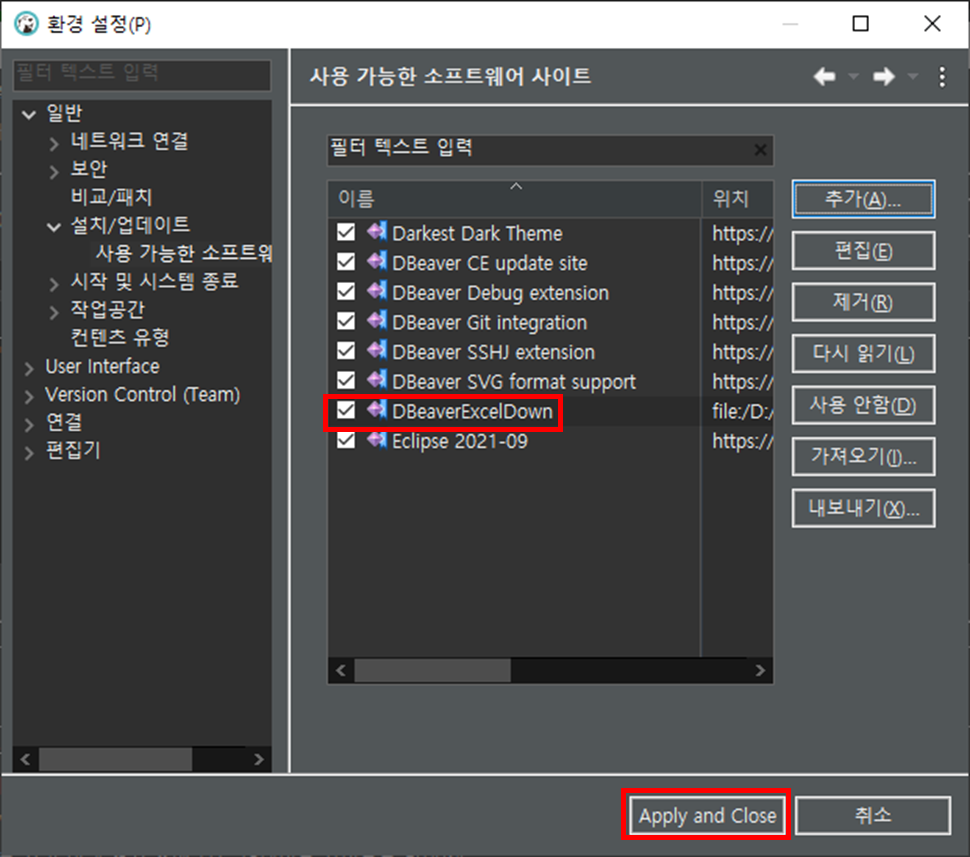Click the preferences tree filter text field
The height and width of the screenshot is (857, 970).
click(x=142, y=74)
